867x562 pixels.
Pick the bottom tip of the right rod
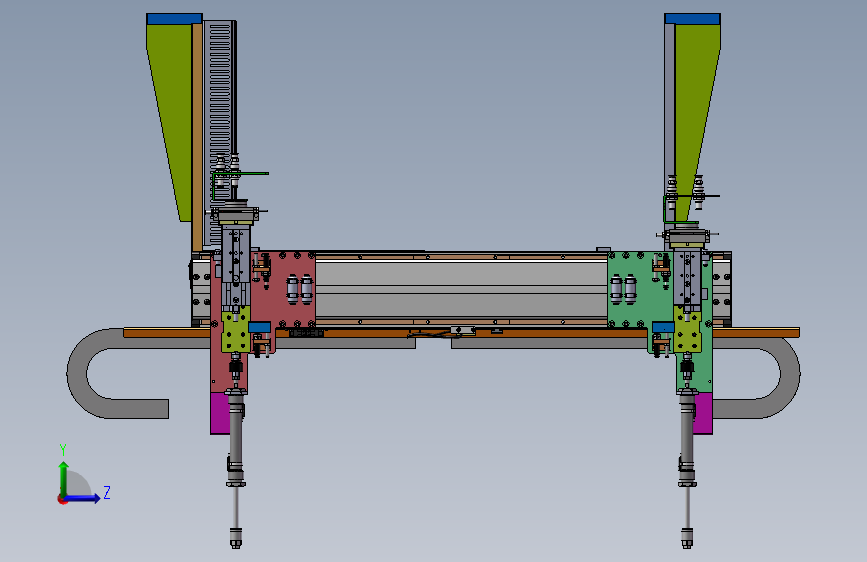tap(687, 538)
